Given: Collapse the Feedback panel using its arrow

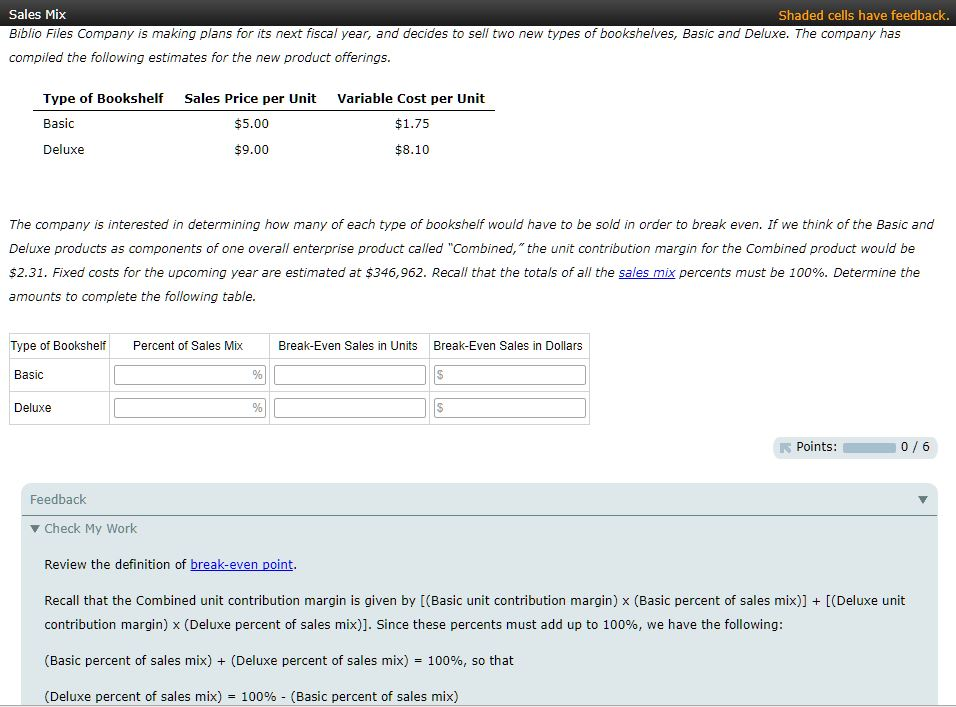Looking at the screenshot, I should click(922, 500).
